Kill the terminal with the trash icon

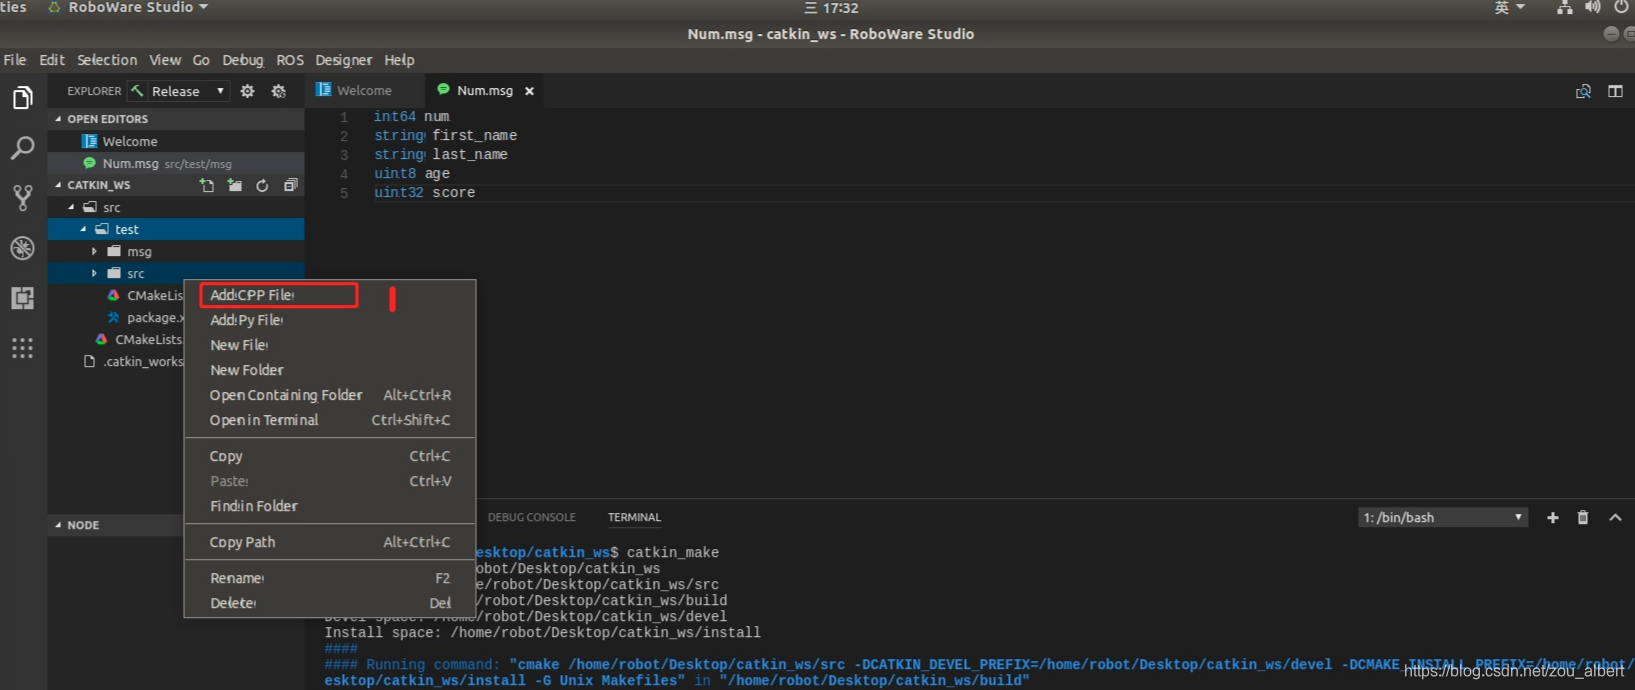click(x=1583, y=517)
